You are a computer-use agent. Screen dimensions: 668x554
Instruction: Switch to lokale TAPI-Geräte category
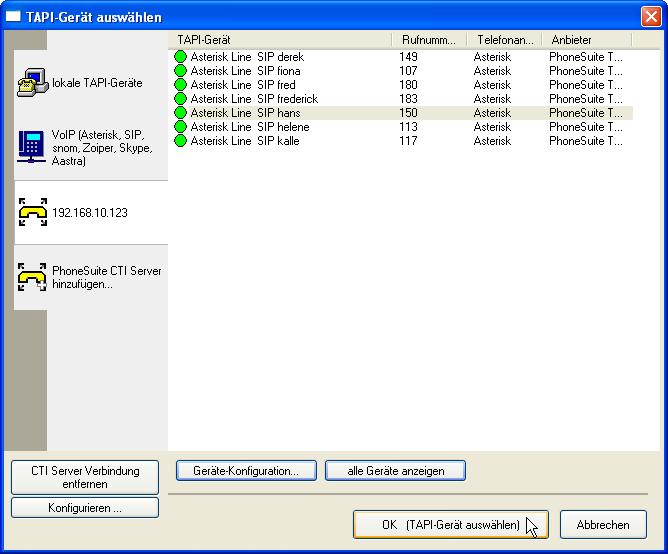coord(97,83)
